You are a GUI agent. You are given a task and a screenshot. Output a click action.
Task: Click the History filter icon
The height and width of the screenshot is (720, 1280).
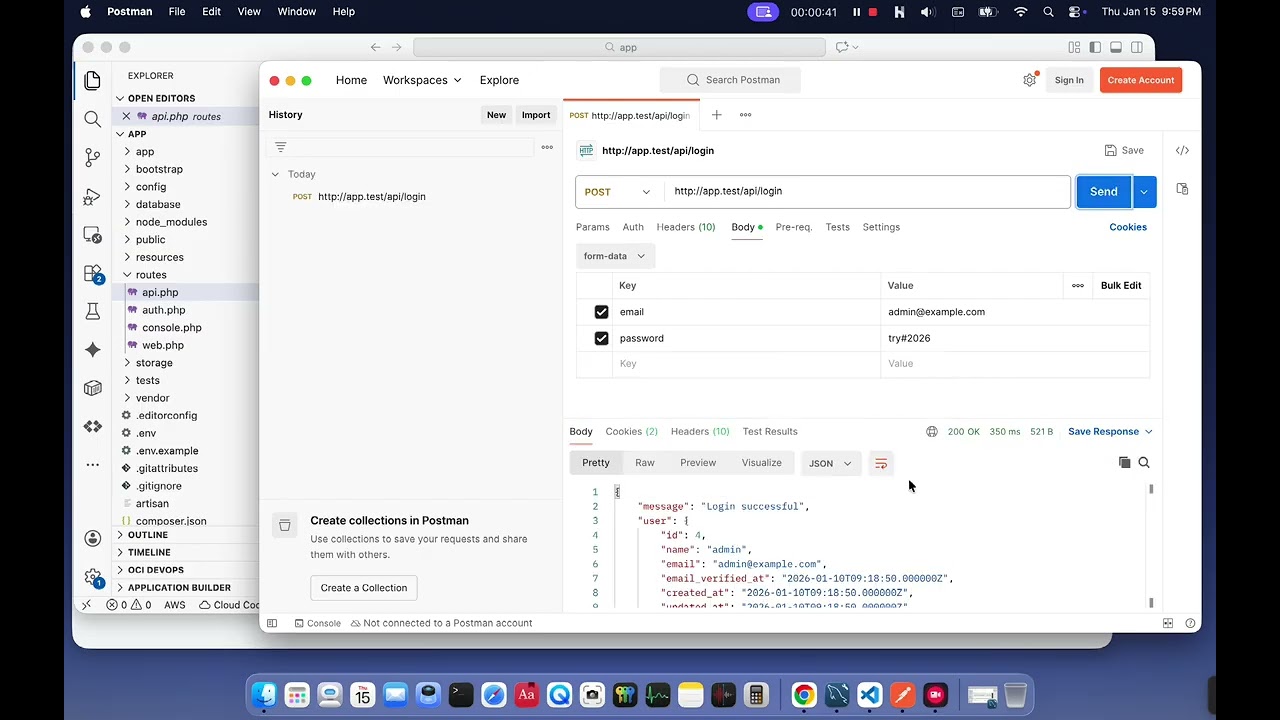(x=280, y=147)
